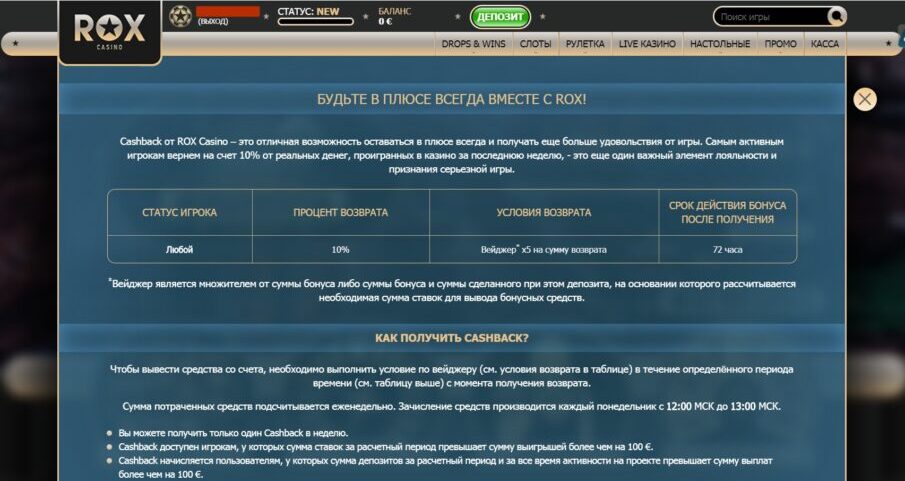Click the search magnifier icon
The width and height of the screenshot is (905, 481).
point(836,17)
